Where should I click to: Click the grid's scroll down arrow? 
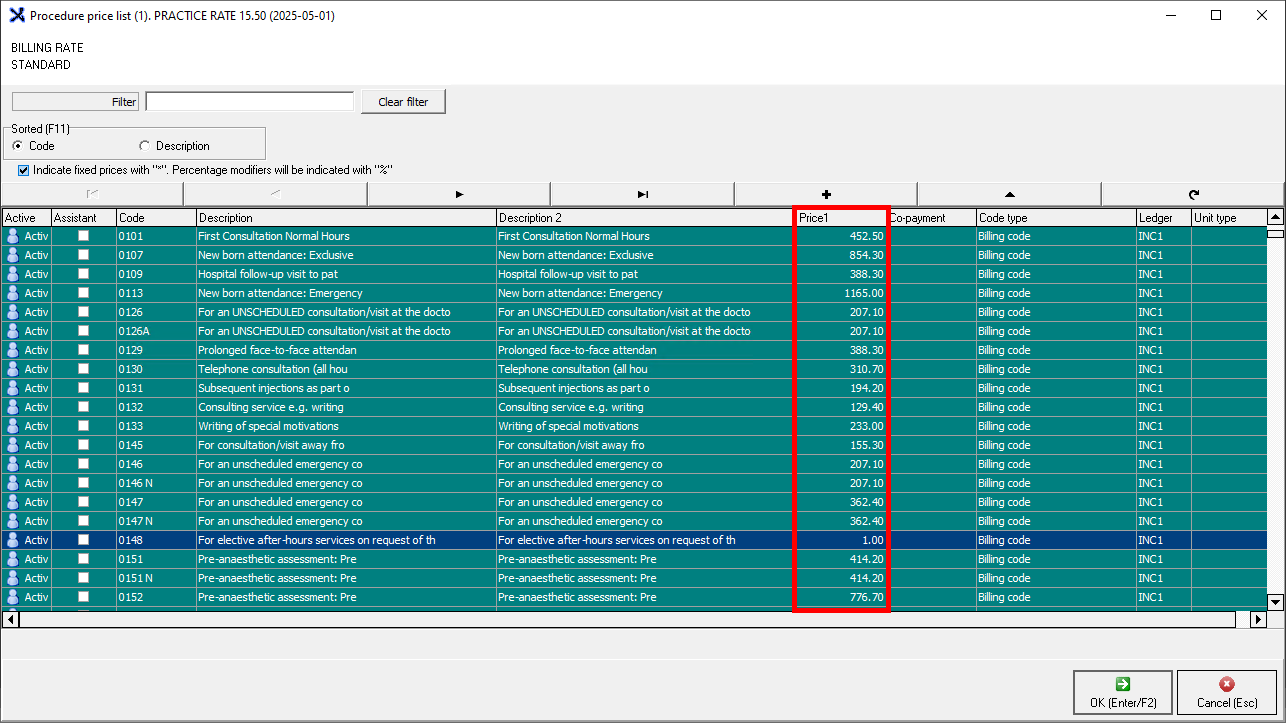tap(1275, 602)
